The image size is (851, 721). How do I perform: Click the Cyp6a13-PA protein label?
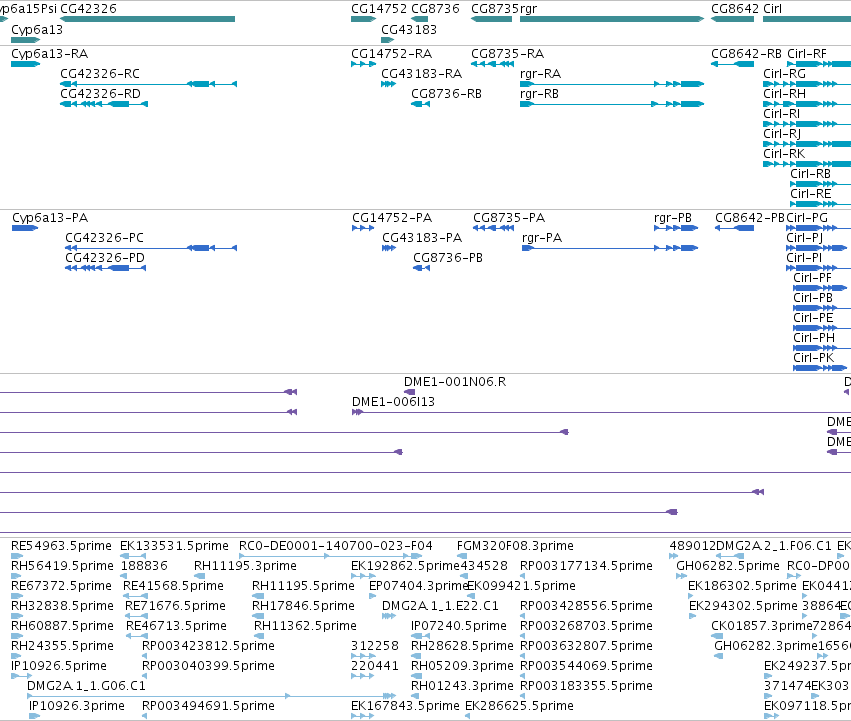pyautogui.click(x=50, y=218)
